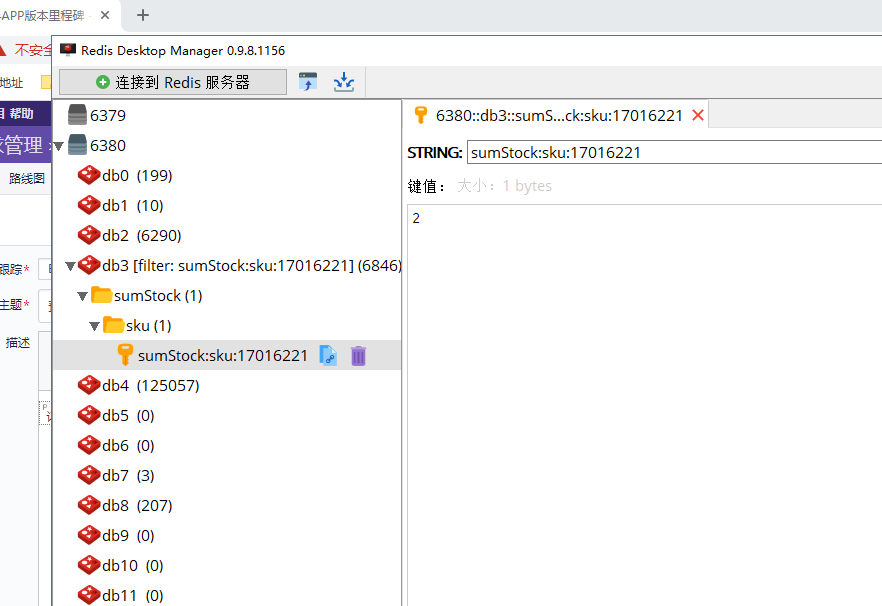The height and width of the screenshot is (606, 882).
Task: Click the red Redis icon beside db5
Action: (89, 415)
